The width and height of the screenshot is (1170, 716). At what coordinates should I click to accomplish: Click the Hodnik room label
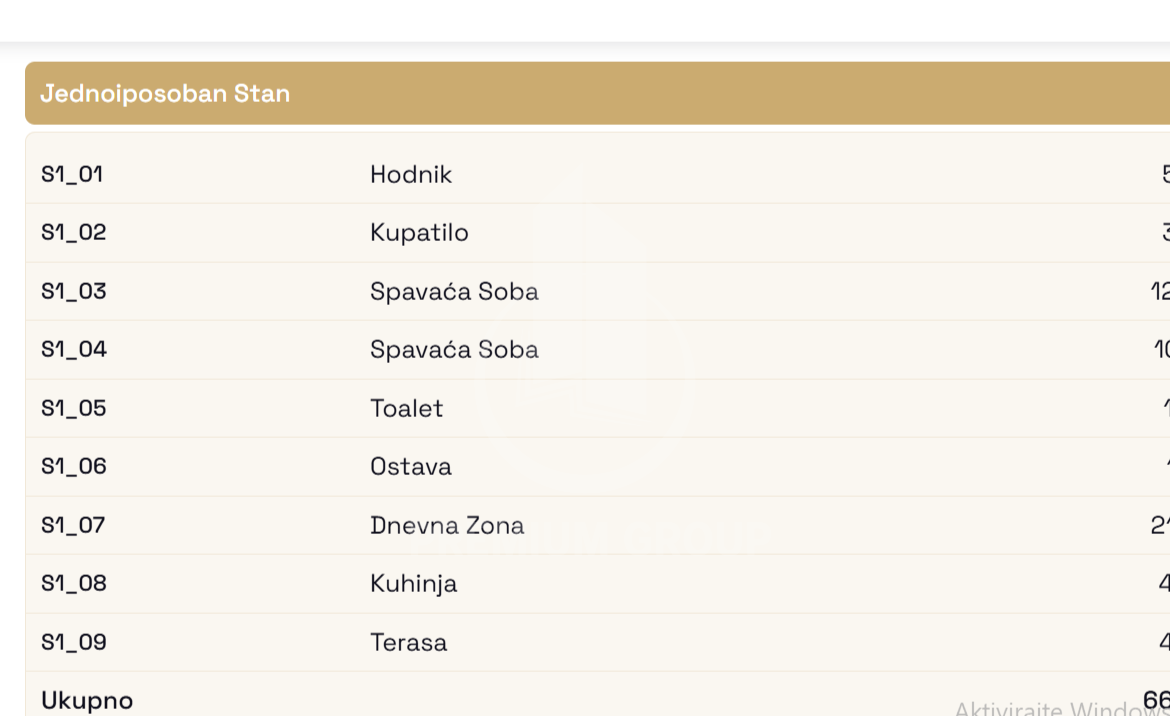click(411, 175)
